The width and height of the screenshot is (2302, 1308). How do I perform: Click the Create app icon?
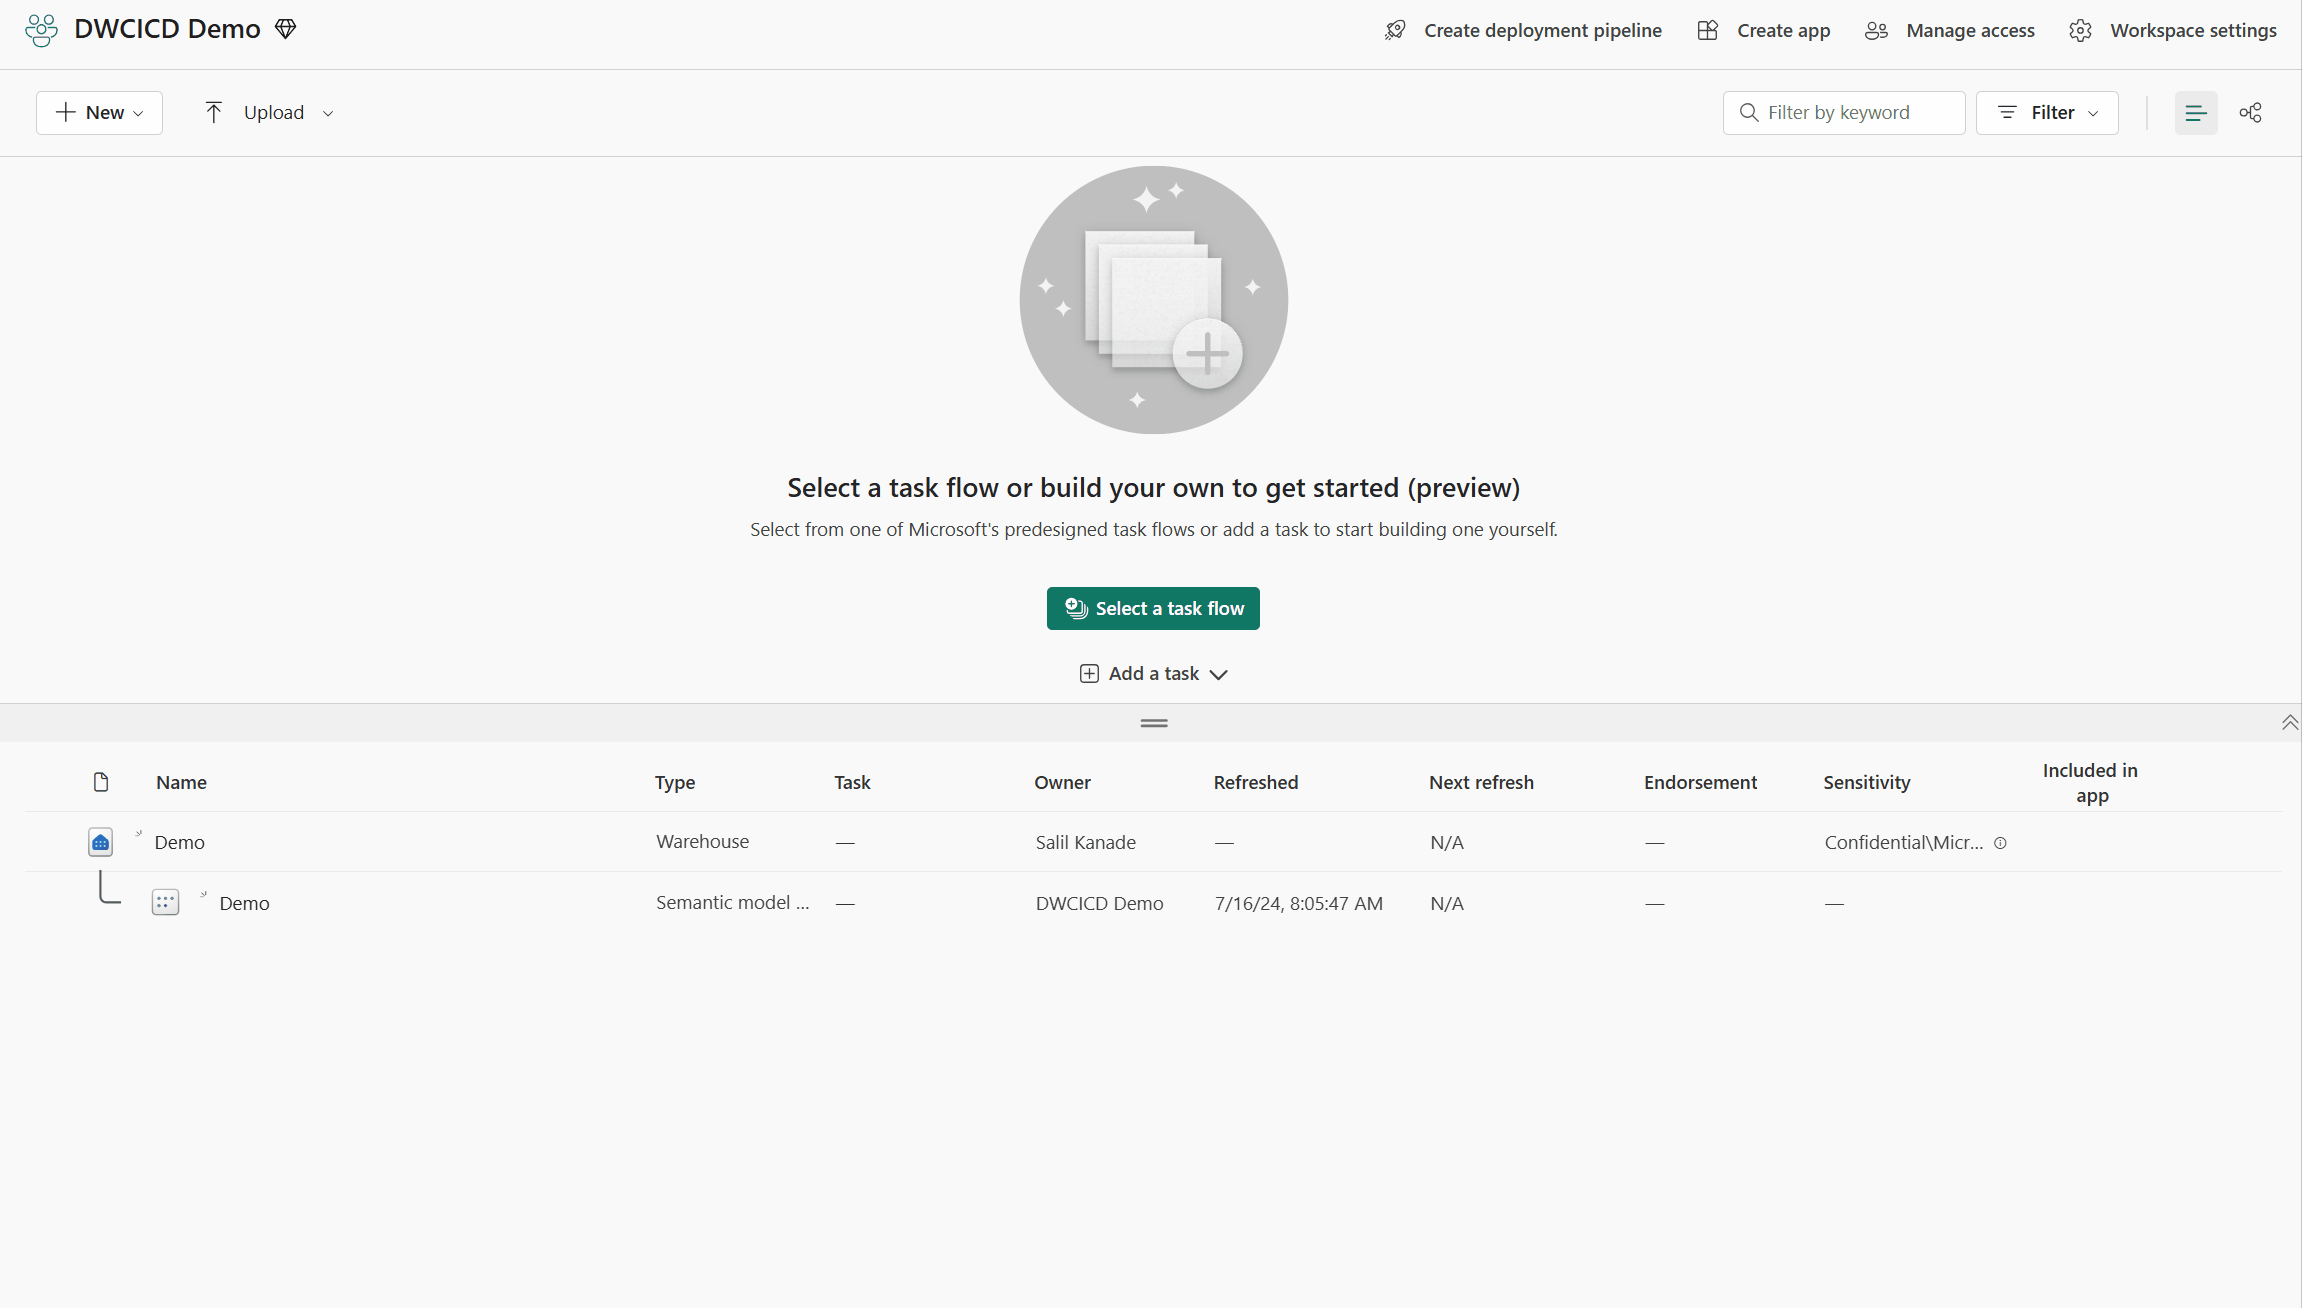(x=1708, y=30)
